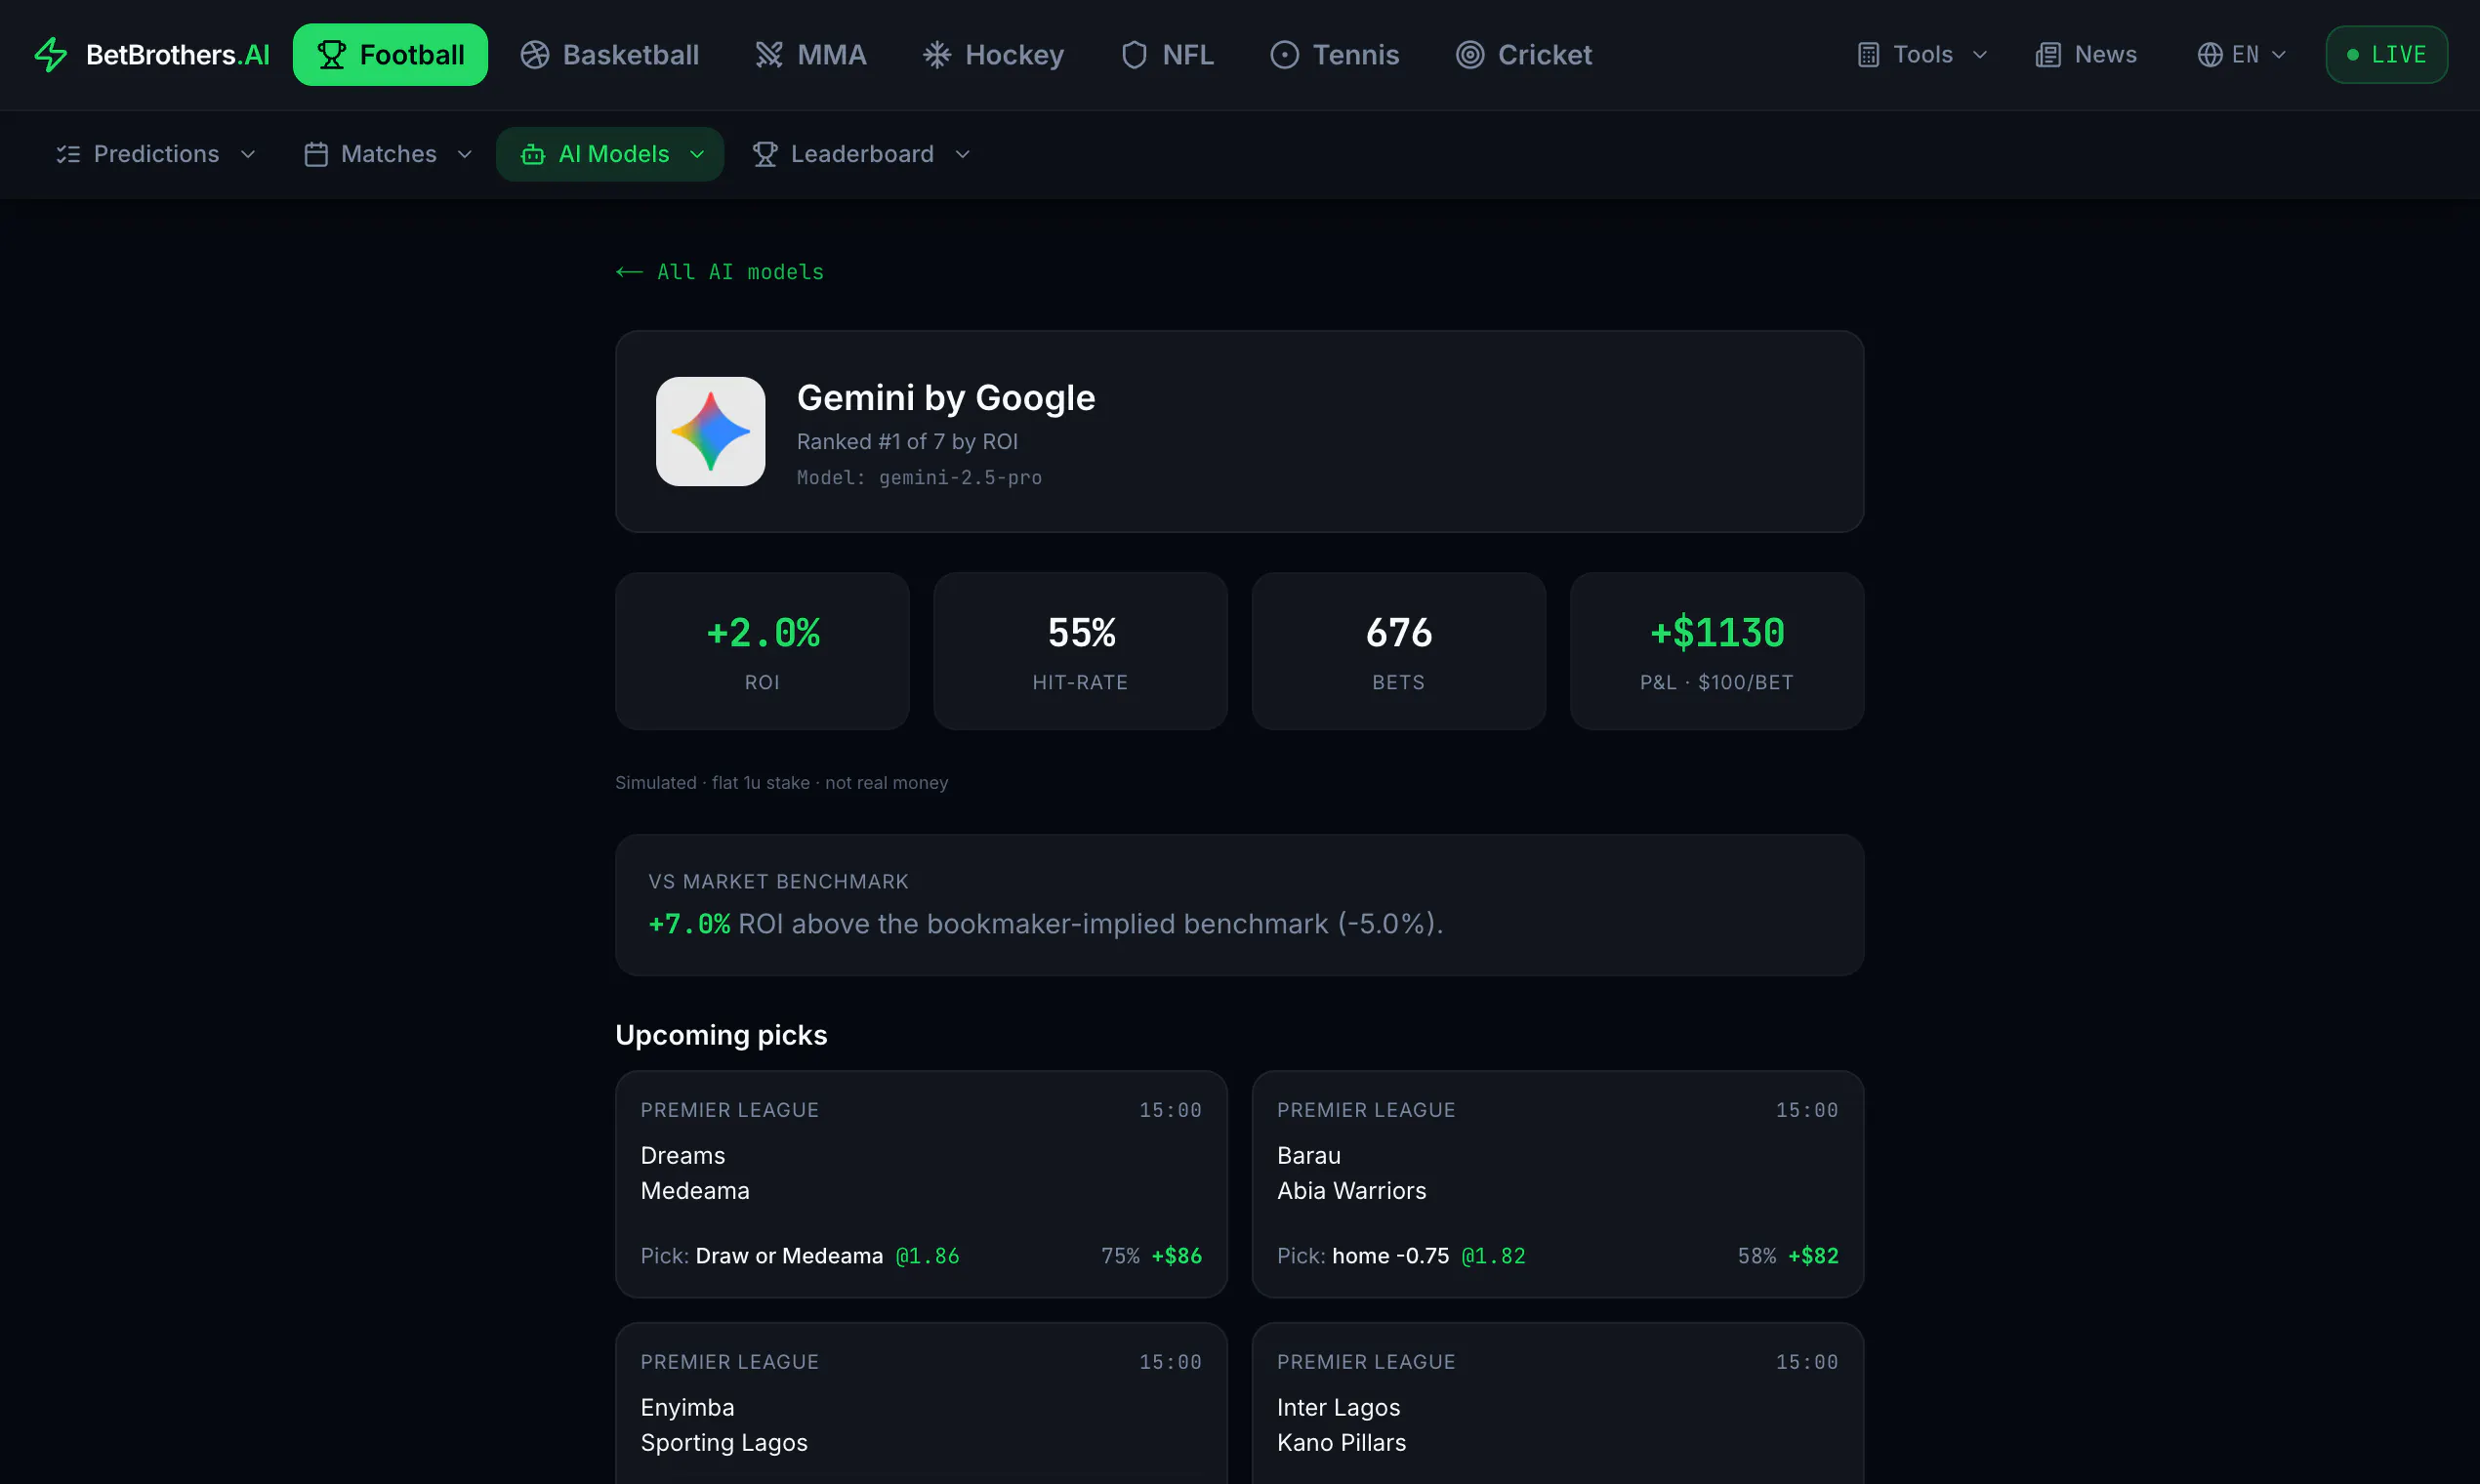Click the Football trophy icon
The image size is (2480, 1484).
(x=332, y=55)
